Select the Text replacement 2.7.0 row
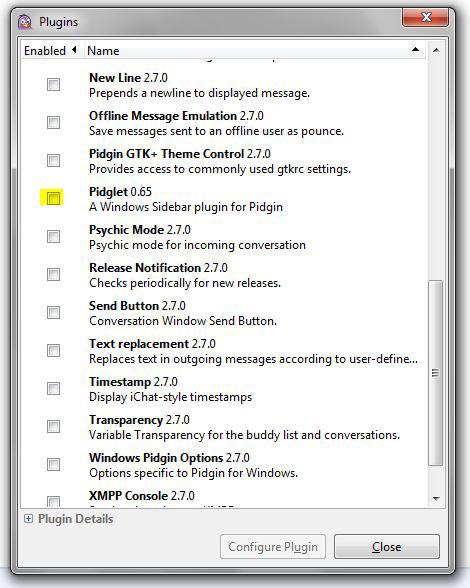 point(224,351)
